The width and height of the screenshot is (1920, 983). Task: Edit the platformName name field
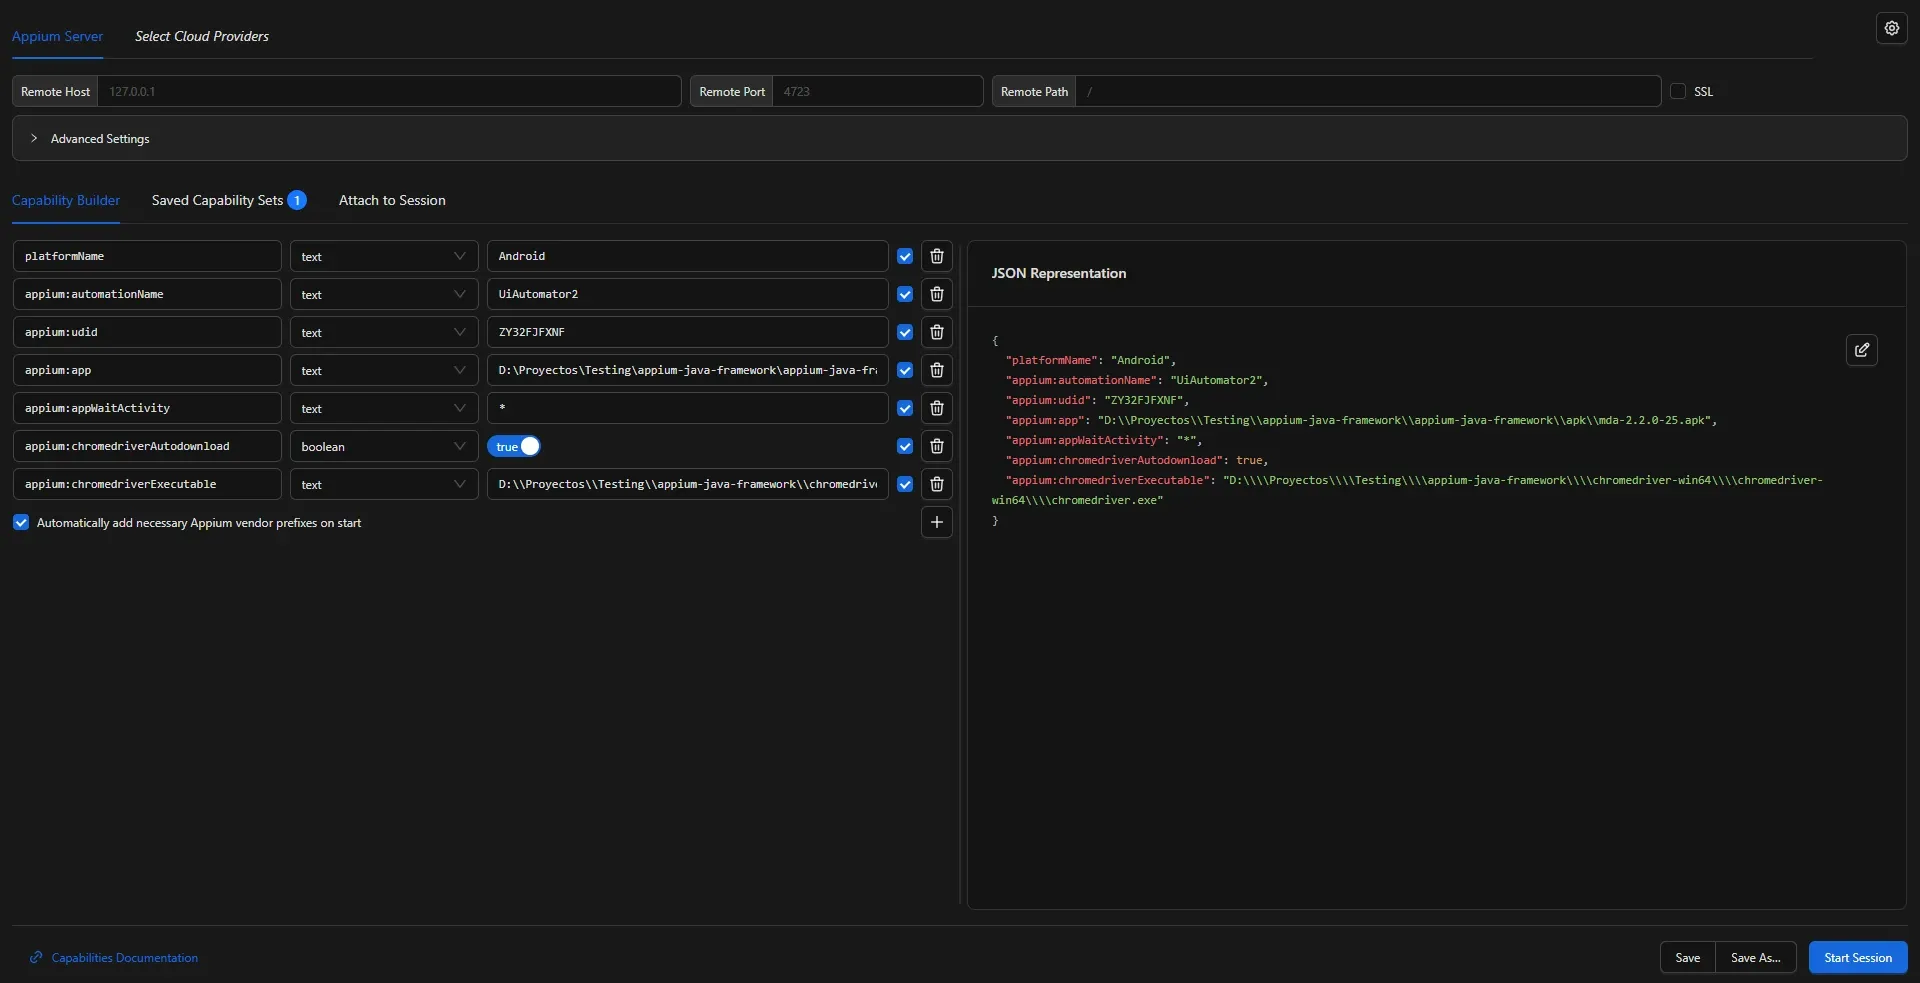coord(147,256)
